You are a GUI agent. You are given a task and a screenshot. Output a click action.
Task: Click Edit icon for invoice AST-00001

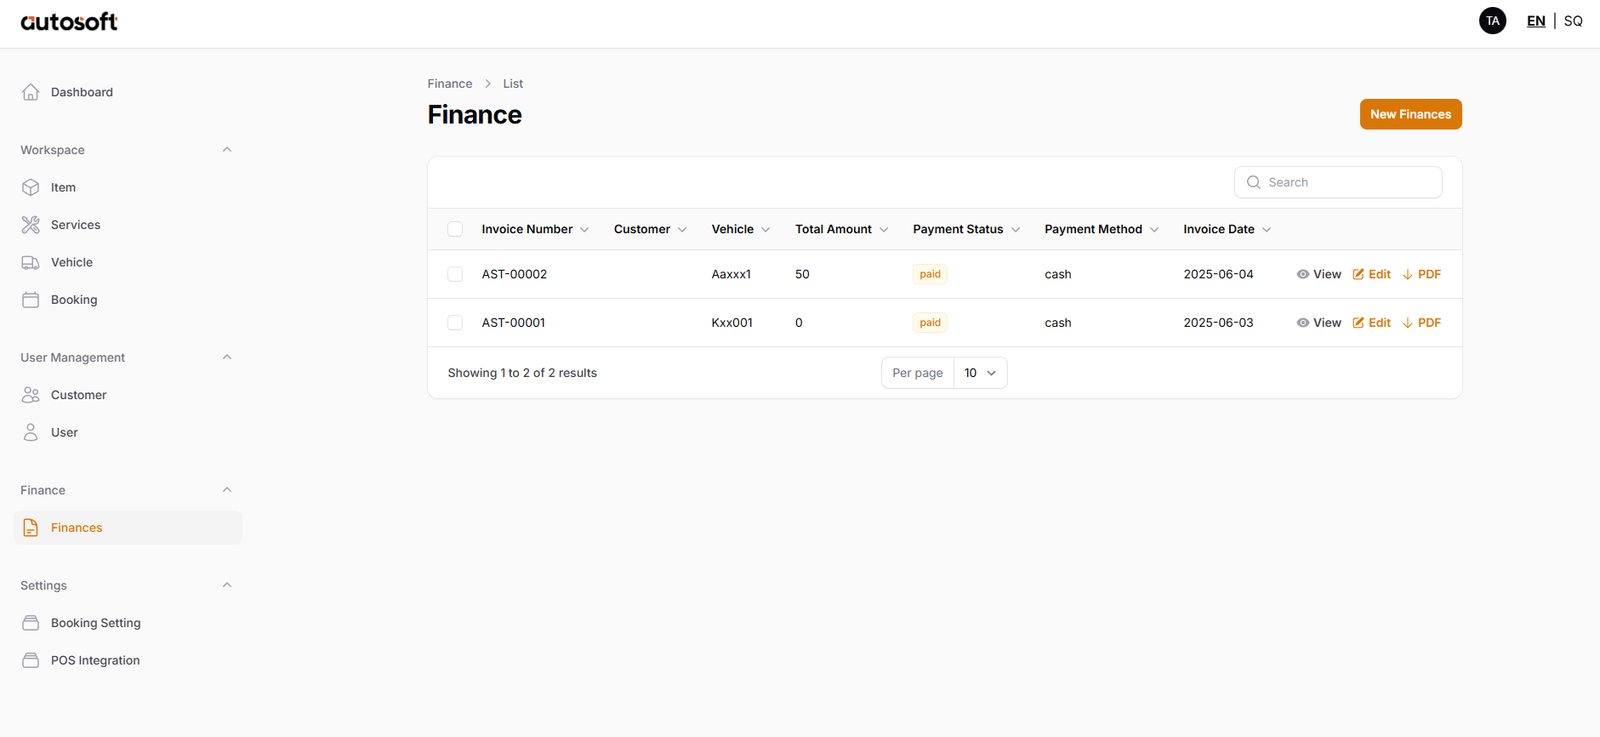1358,323
